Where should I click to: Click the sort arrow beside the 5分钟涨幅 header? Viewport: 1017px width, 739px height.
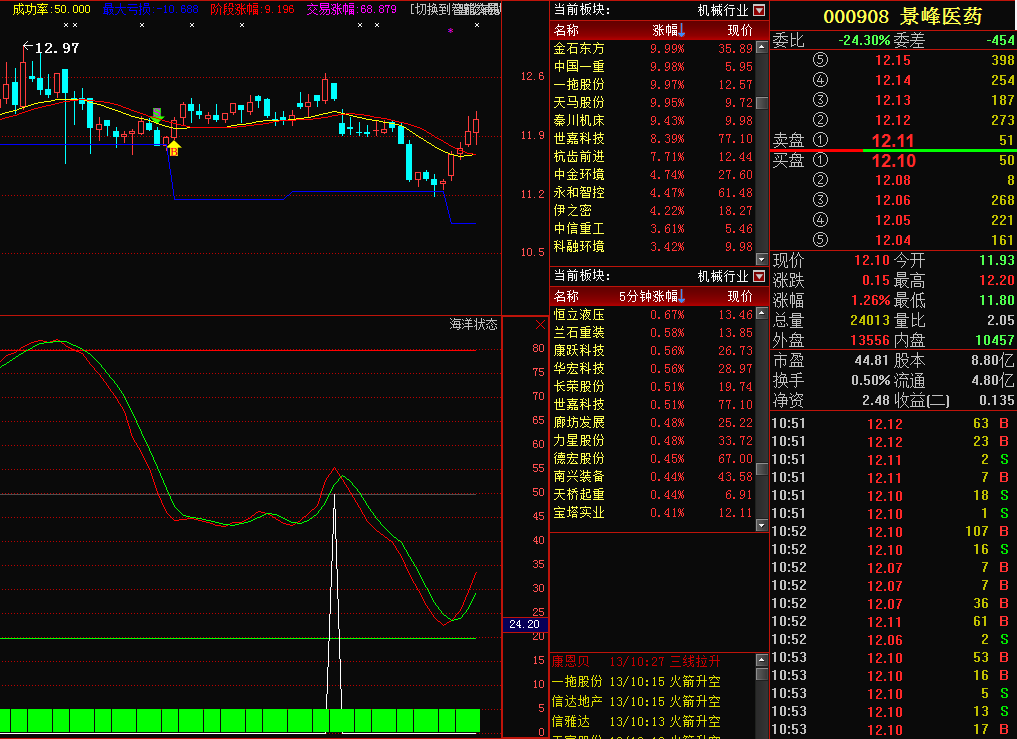click(x=681, y=297)
